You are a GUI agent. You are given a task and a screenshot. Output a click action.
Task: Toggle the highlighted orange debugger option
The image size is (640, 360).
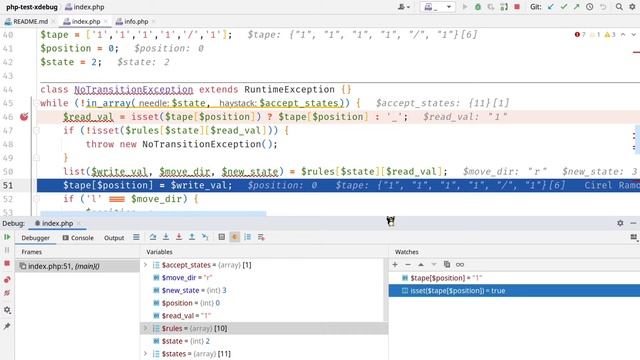point(235,237)
